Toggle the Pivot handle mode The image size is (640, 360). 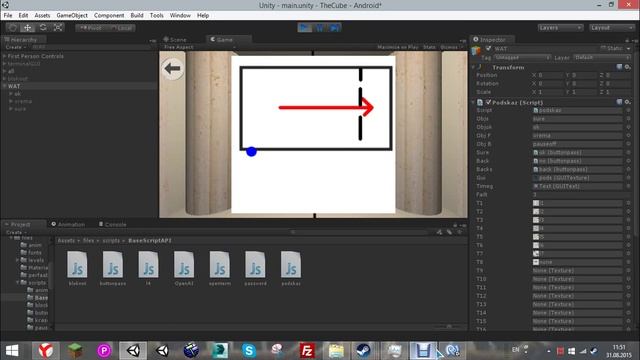91,28
